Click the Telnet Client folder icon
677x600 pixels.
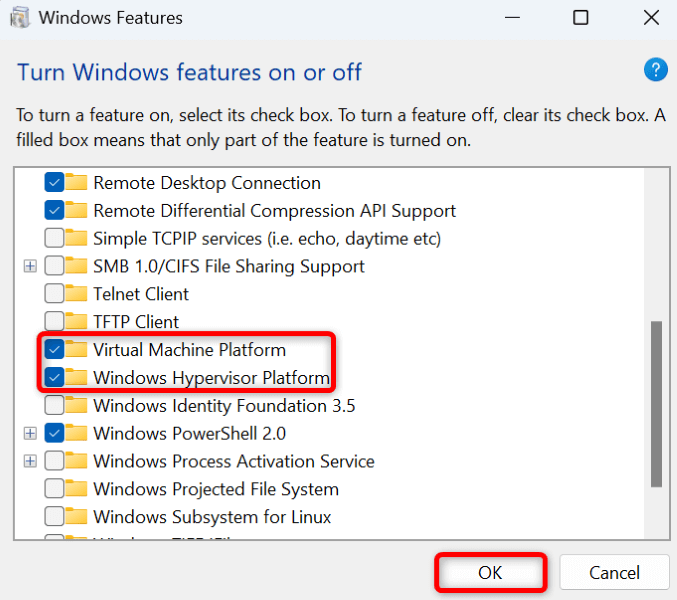point(77,294)
